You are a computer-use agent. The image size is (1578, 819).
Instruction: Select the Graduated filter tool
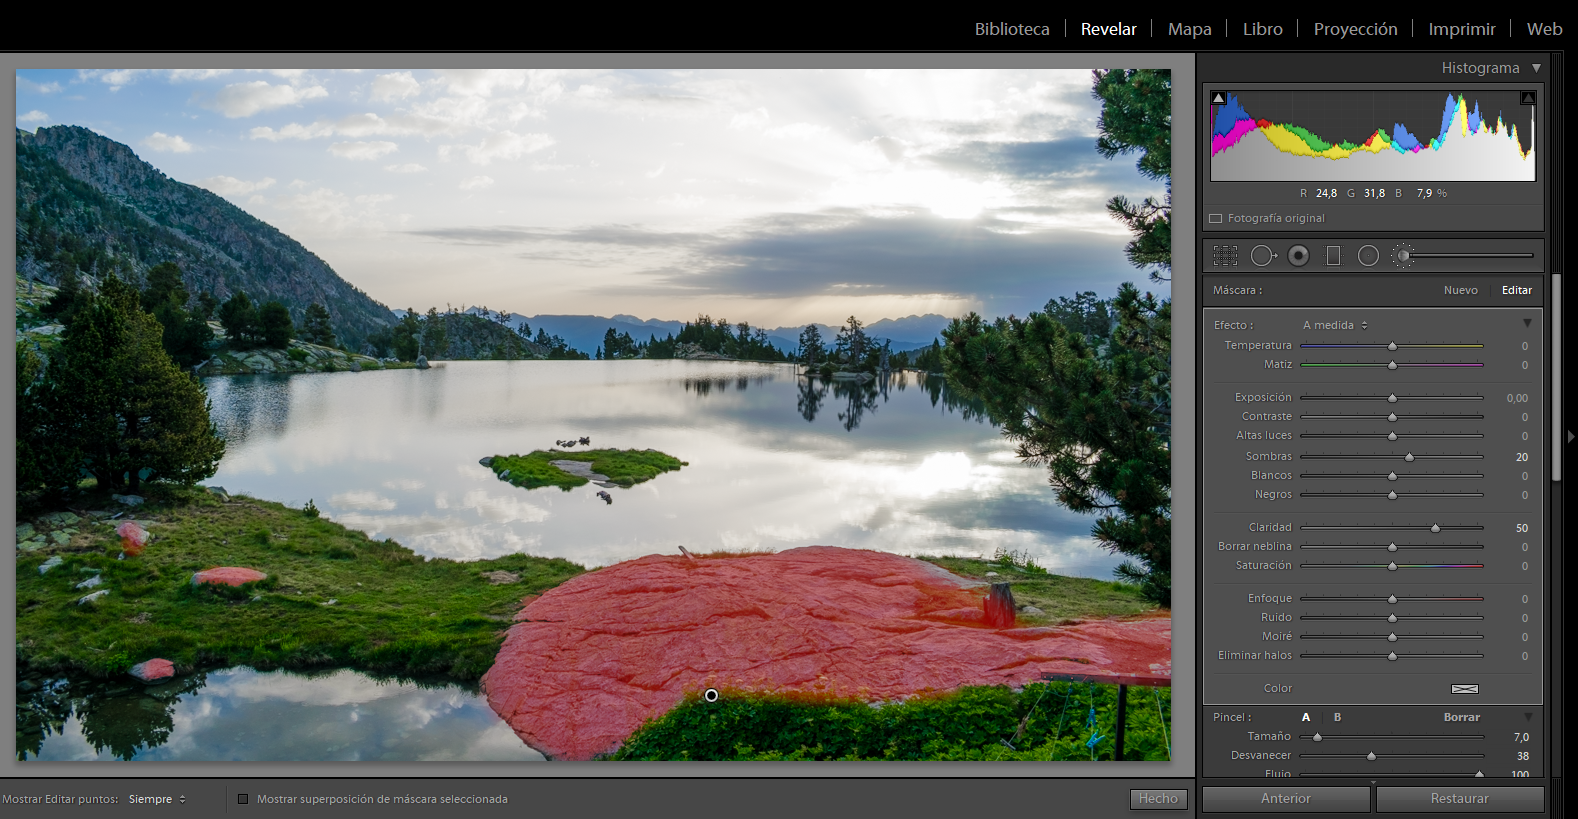tap(1333, 256)
